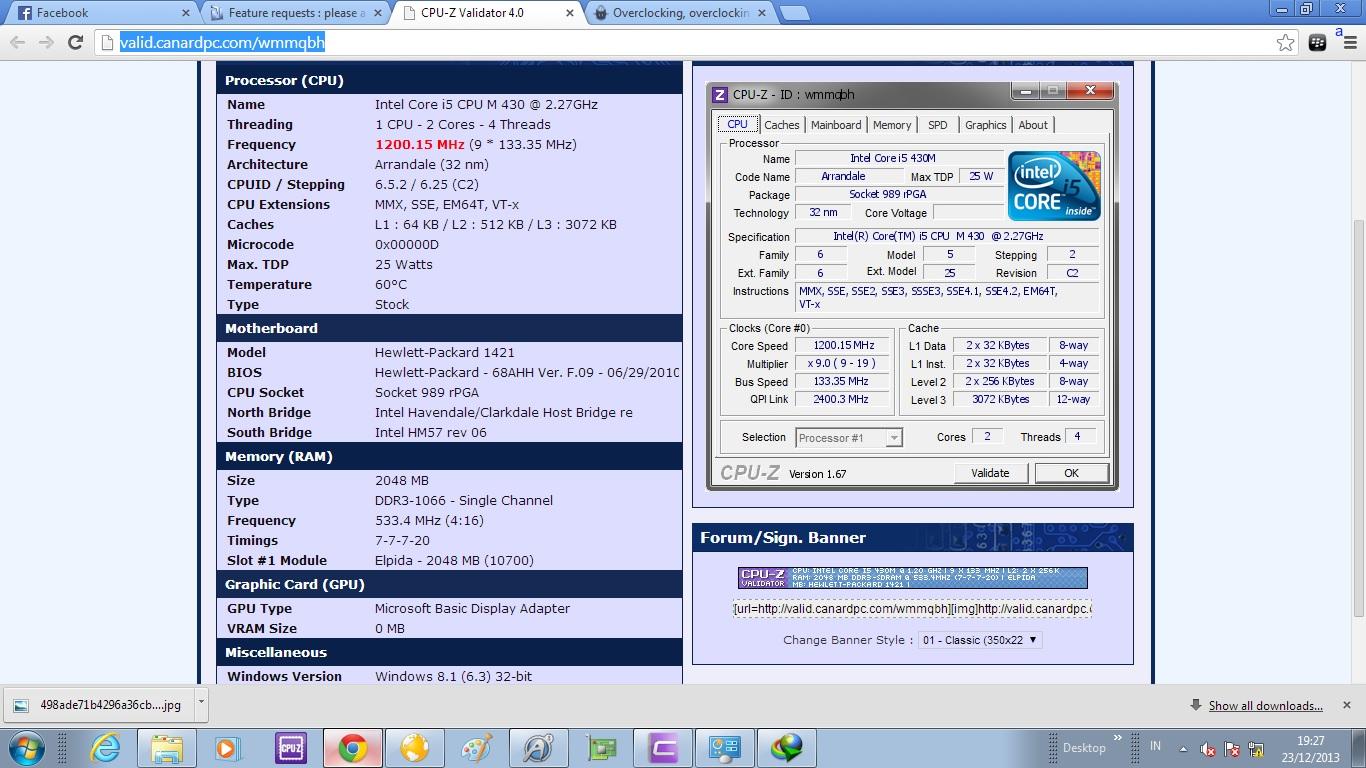
Task: Click the Intel Core i5 inside logo
Action: point(1054,185)
